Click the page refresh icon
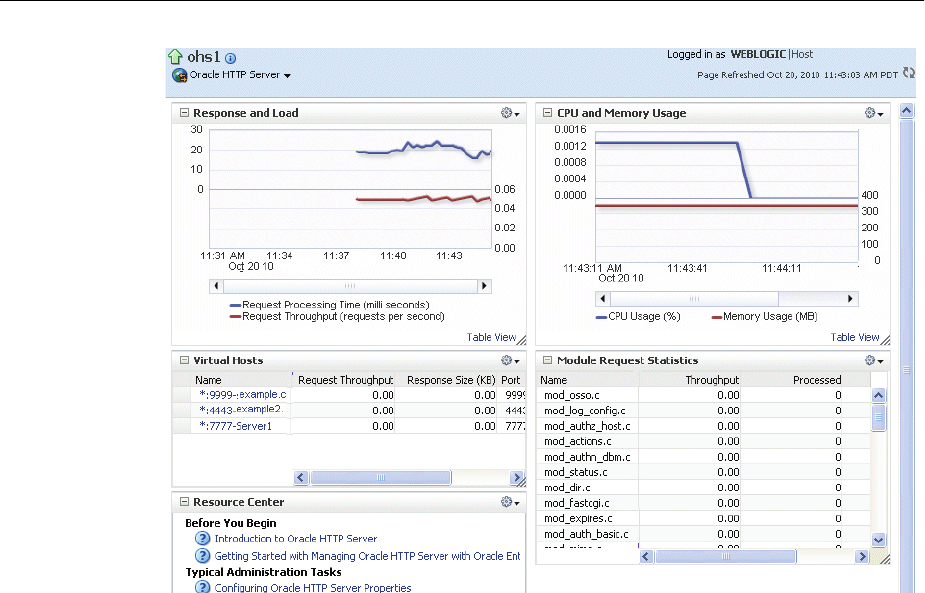This screenshot has height=593, width=925. [x=908, y=73]
